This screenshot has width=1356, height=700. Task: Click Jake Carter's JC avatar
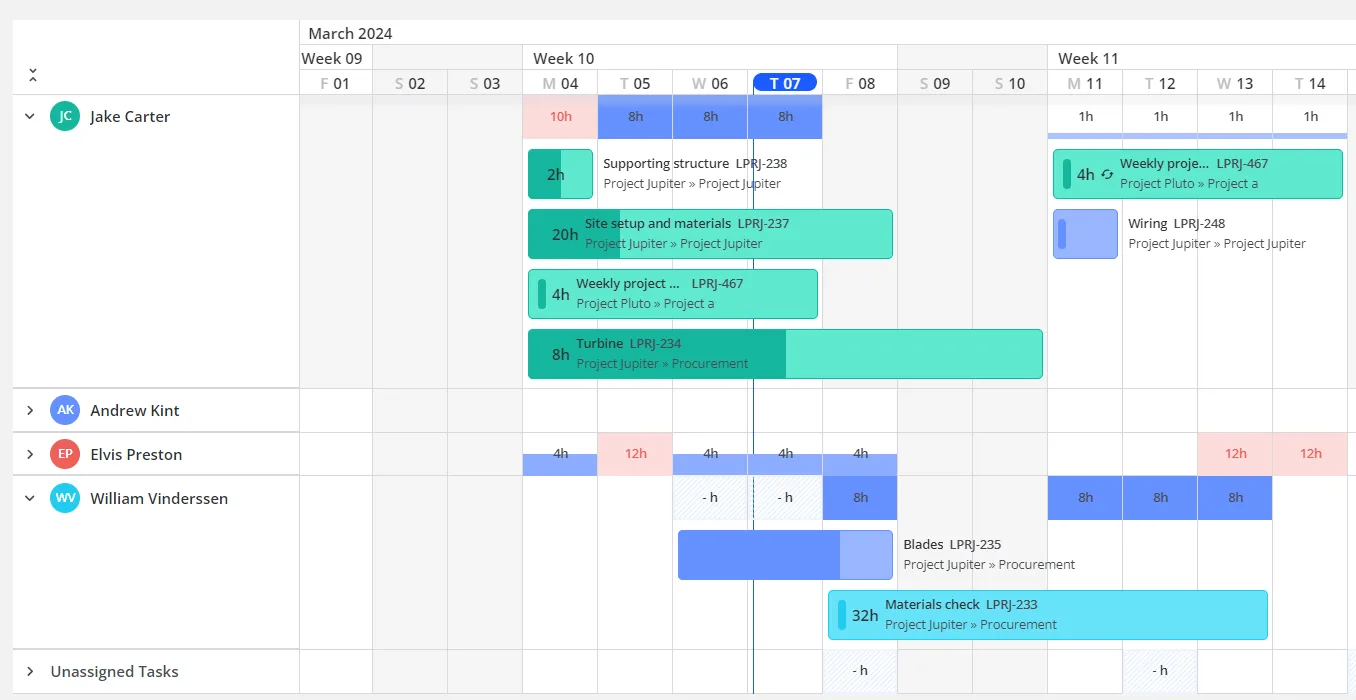65,116
